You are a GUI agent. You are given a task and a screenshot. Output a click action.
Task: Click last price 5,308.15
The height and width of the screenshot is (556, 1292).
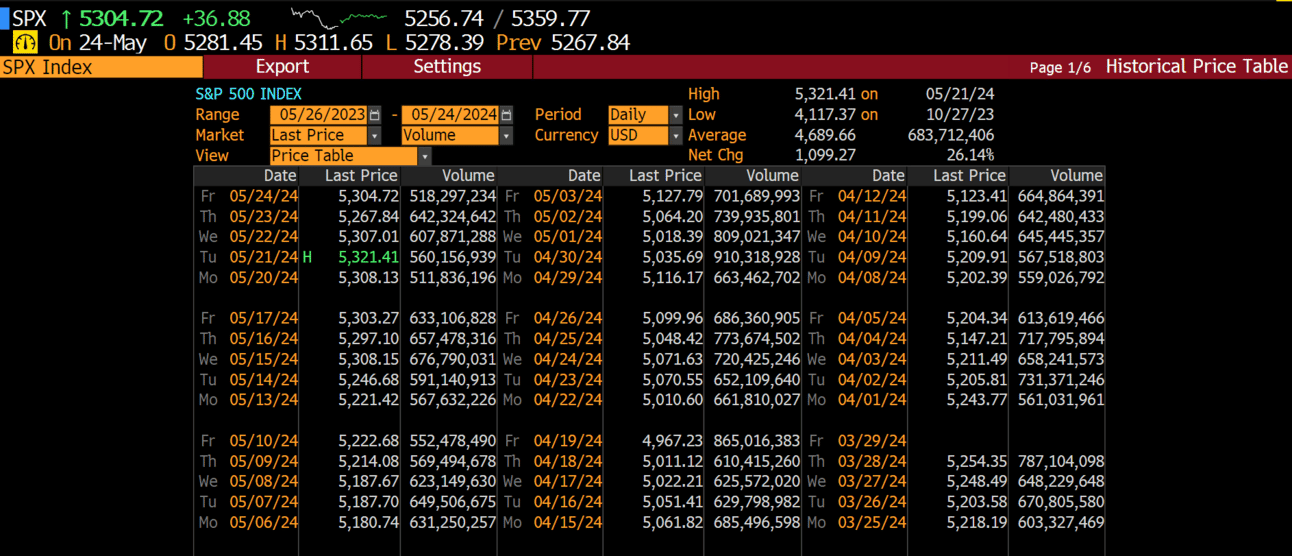point(368,359)
